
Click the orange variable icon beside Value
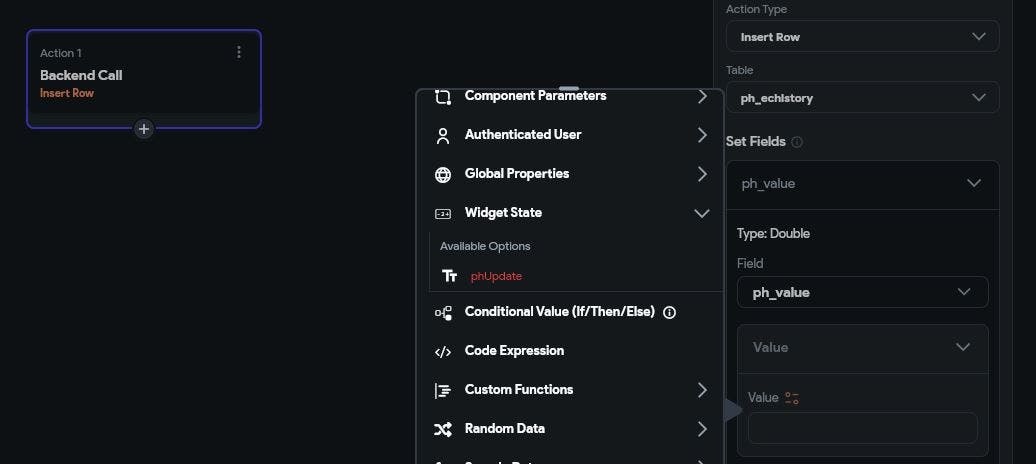pos(792,398)
